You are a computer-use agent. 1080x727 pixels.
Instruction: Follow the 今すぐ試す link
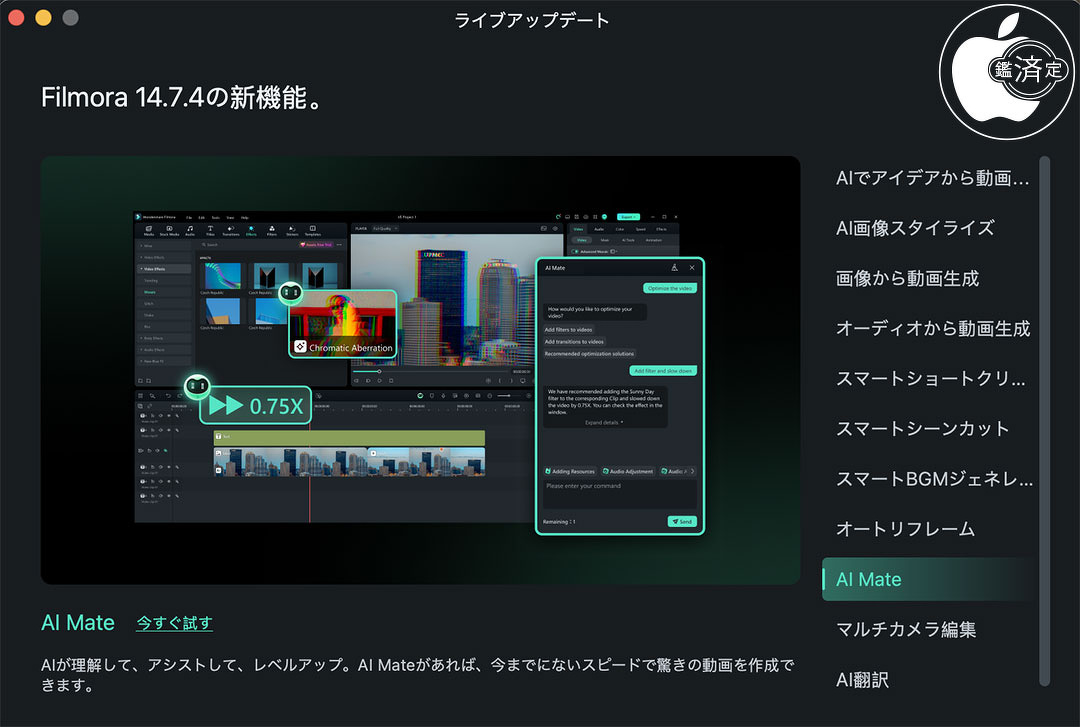pyautogui.click(x=174, y=623)
